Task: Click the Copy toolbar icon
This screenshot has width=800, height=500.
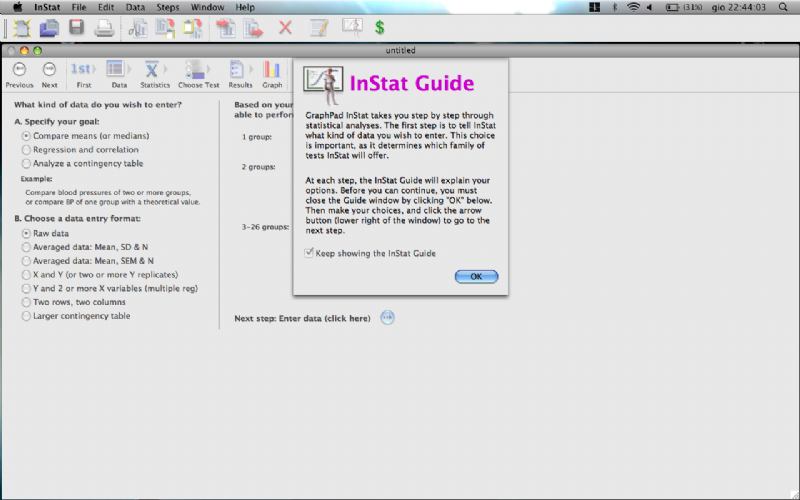Action: (165, 28)
